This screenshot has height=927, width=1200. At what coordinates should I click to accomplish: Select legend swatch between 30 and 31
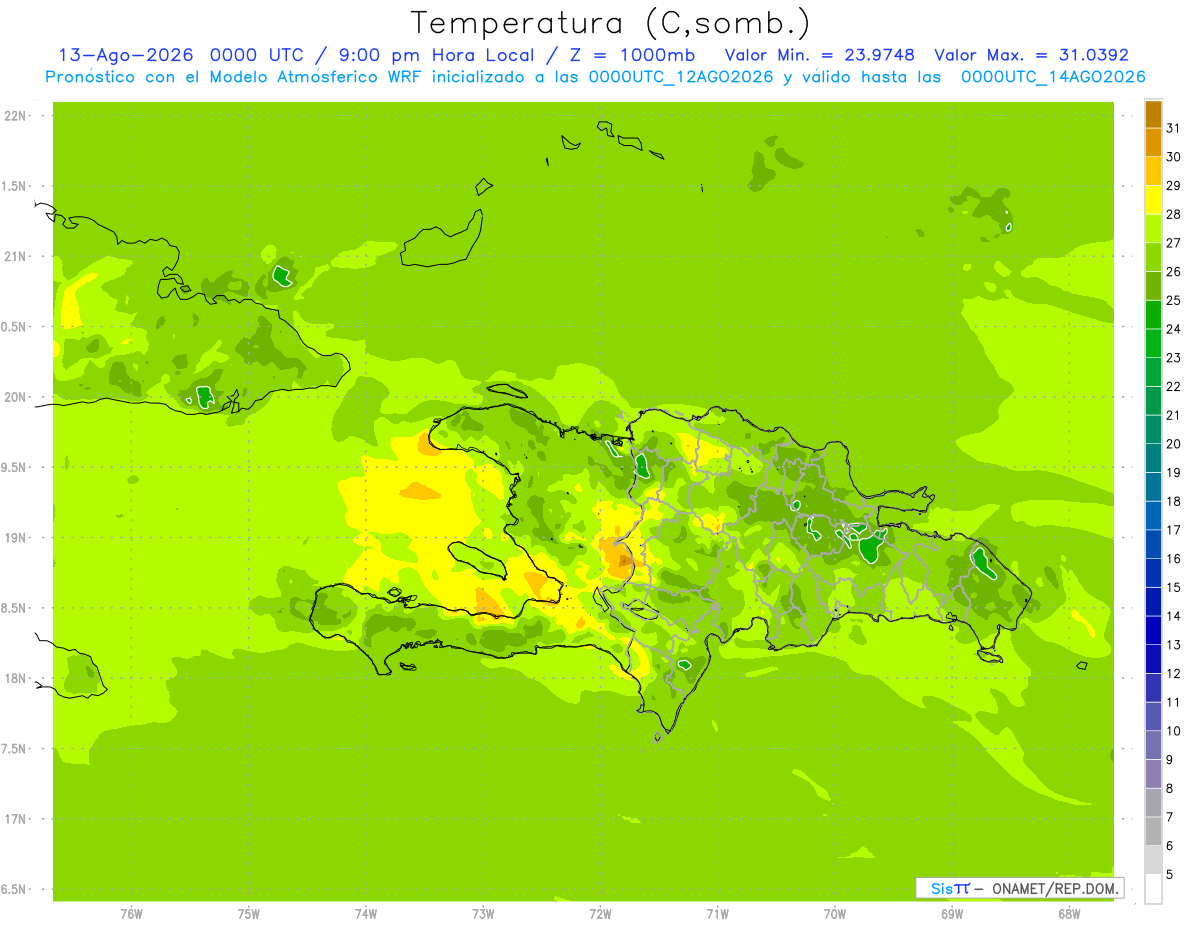click(1153, 143)
